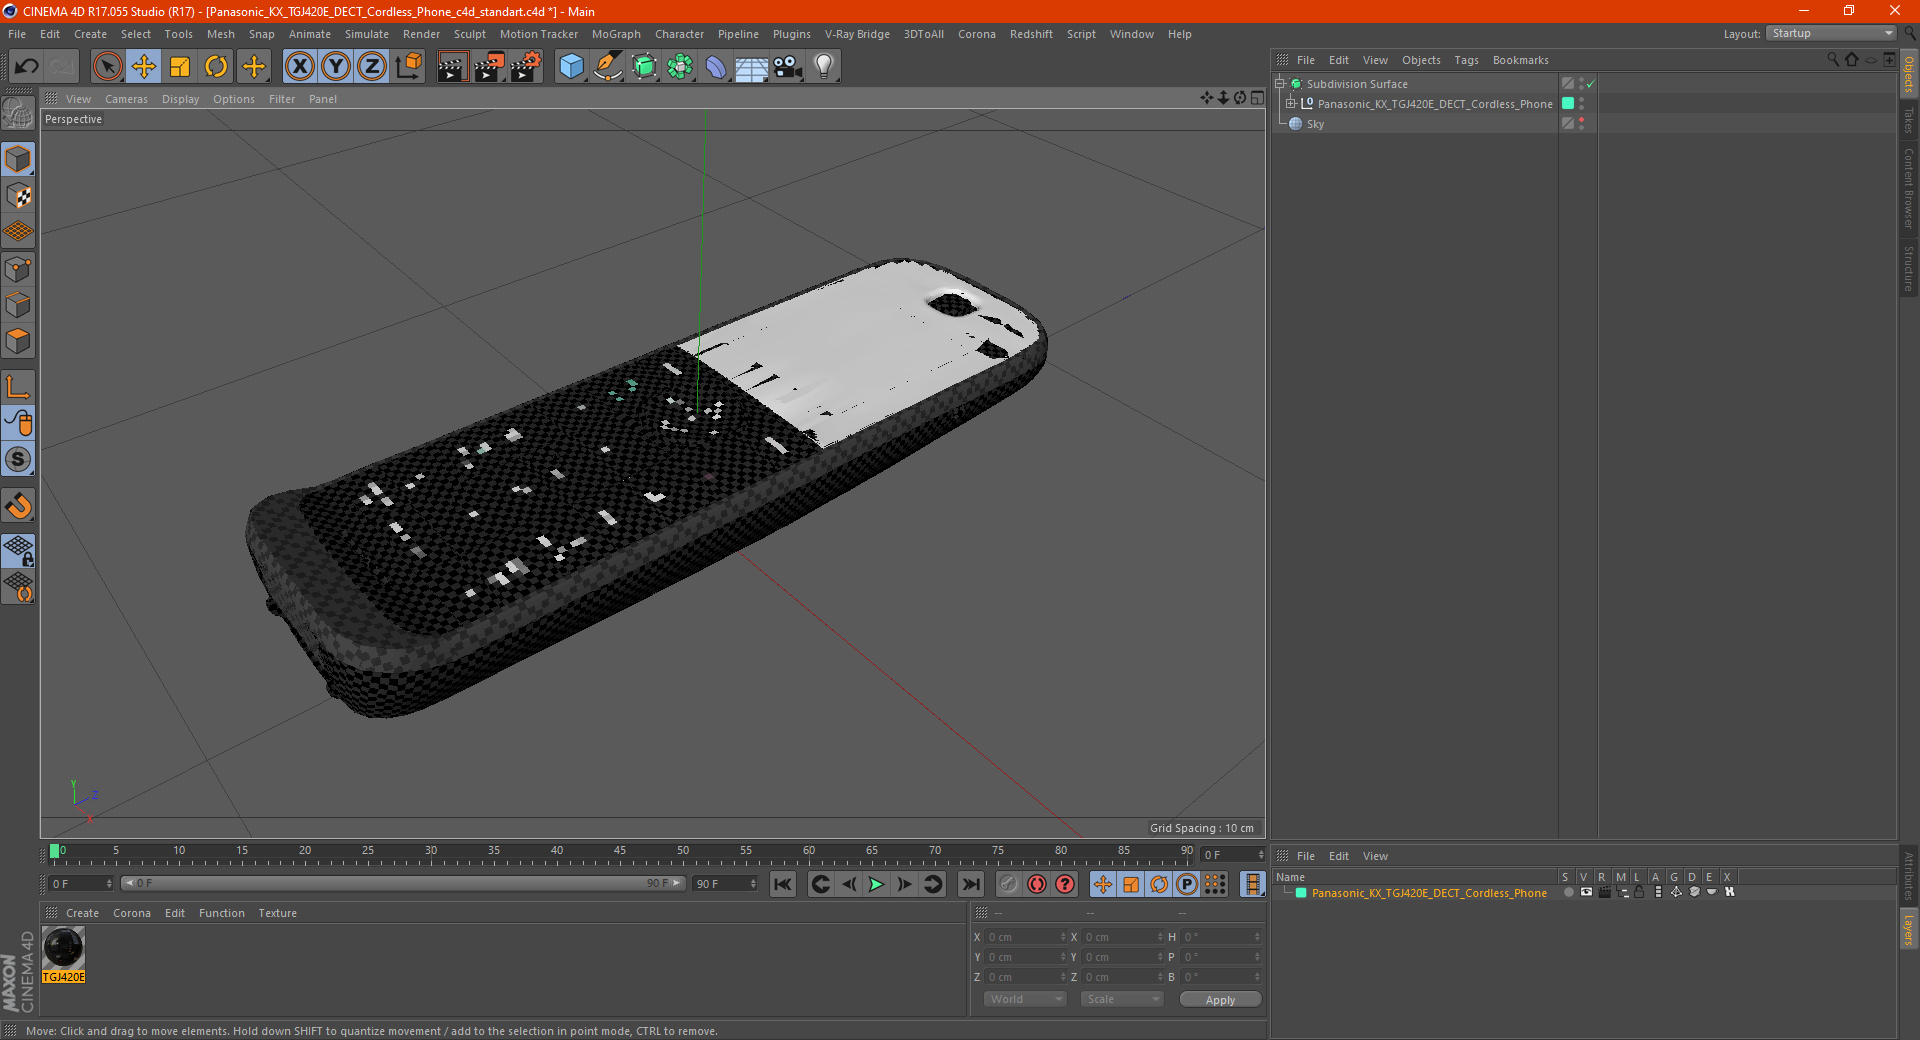This screenshot has width=1920, height=1040.
Task: Open the material manager Texture menu
Action: (x=277, y=913)
